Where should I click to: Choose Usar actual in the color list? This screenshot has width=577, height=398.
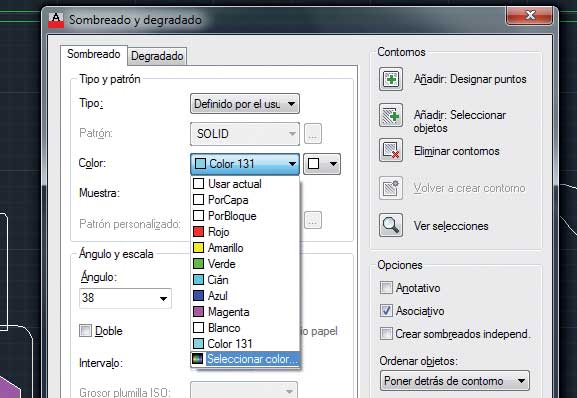pyautogui.click(x=245, y=184)
